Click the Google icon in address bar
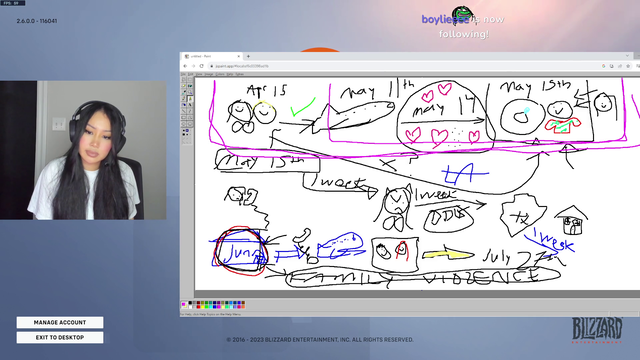 [x=603, y=66]
